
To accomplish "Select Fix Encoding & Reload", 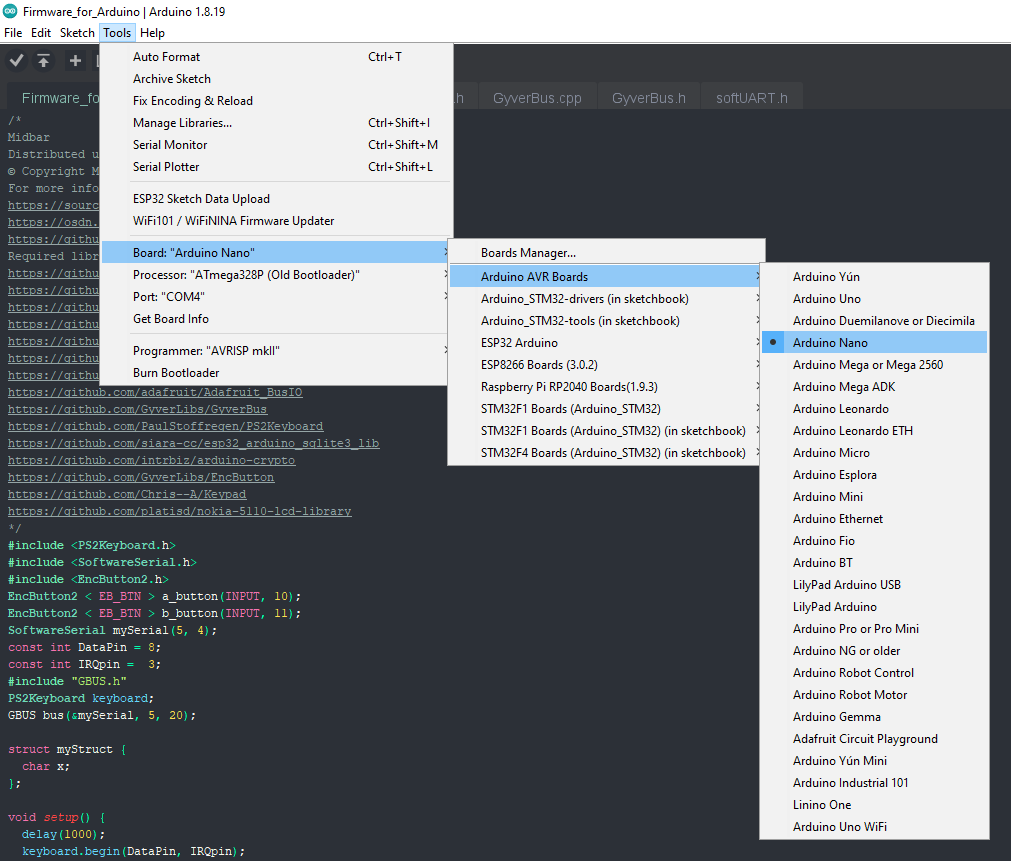I will (x=275, y=101).
